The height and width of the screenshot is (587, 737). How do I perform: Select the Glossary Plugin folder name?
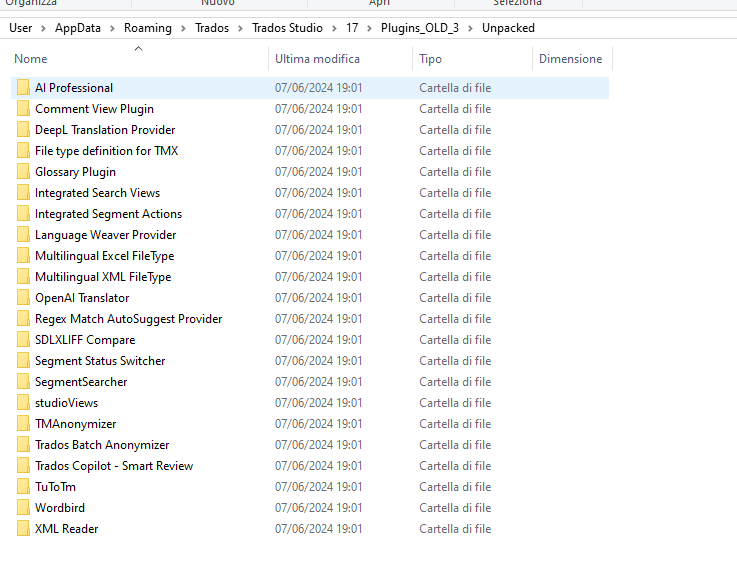(75, 172)
